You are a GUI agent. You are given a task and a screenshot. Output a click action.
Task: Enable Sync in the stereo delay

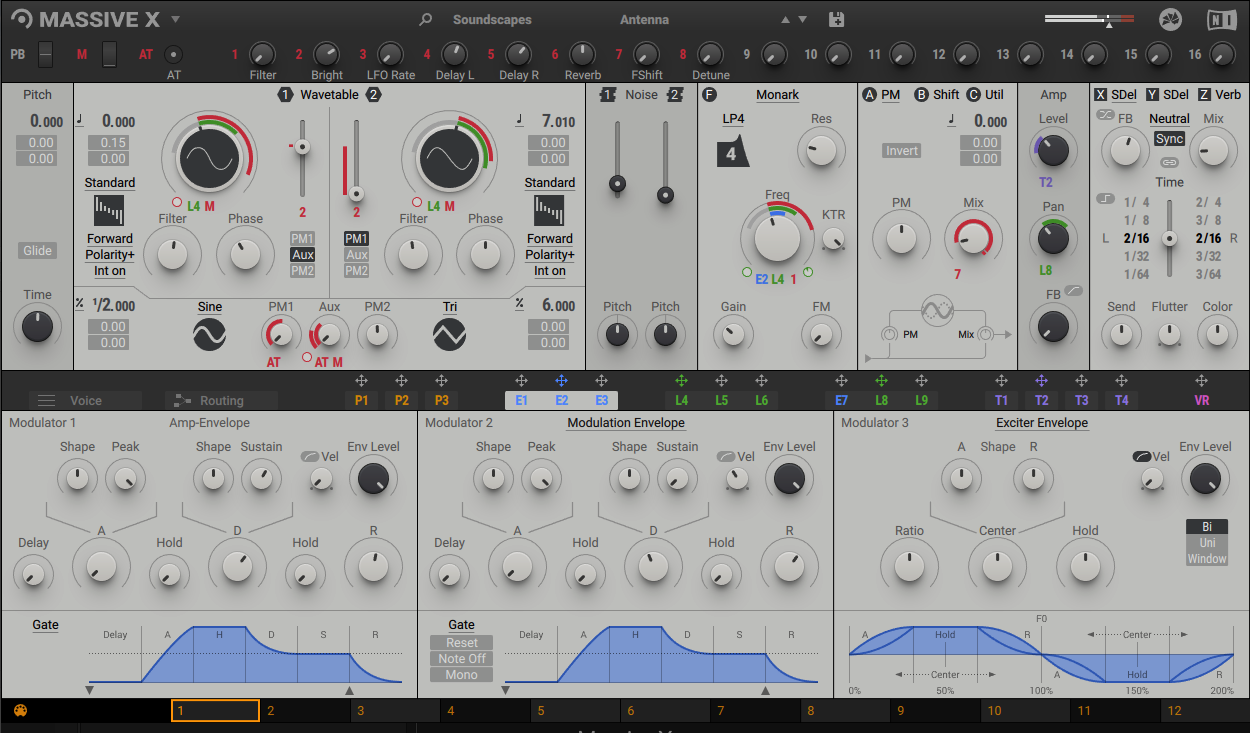pos(1168,139)
